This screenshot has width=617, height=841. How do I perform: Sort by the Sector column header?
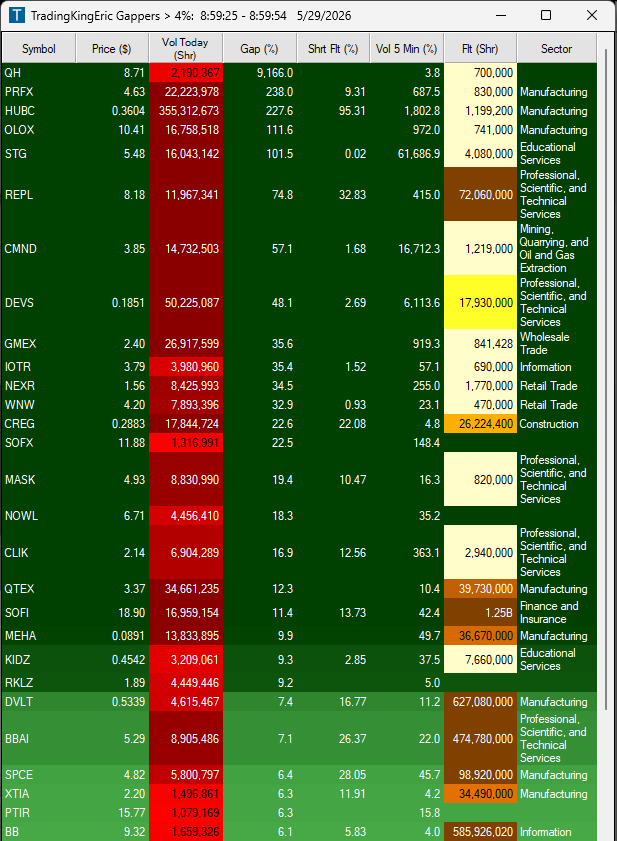point(556,49)
